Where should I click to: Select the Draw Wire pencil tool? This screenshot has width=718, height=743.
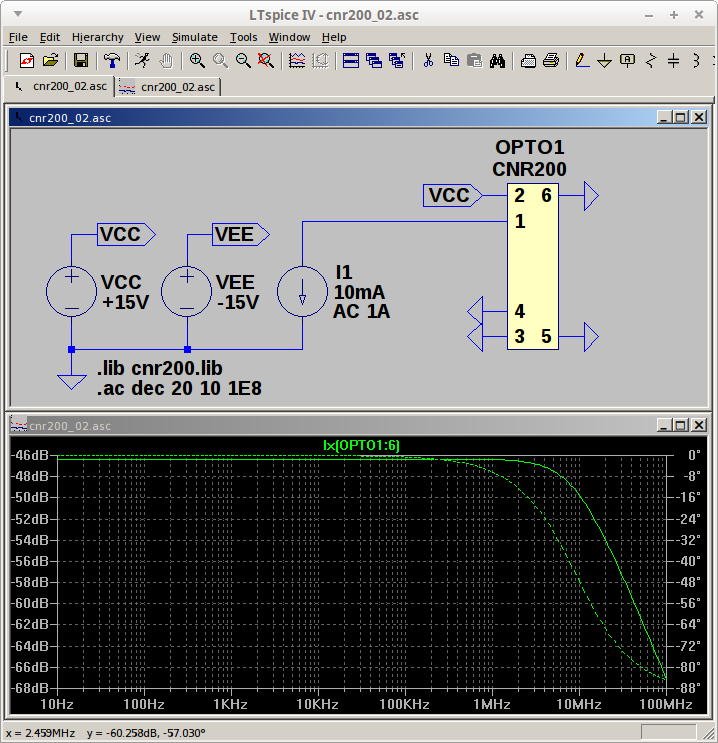point(582,61)
